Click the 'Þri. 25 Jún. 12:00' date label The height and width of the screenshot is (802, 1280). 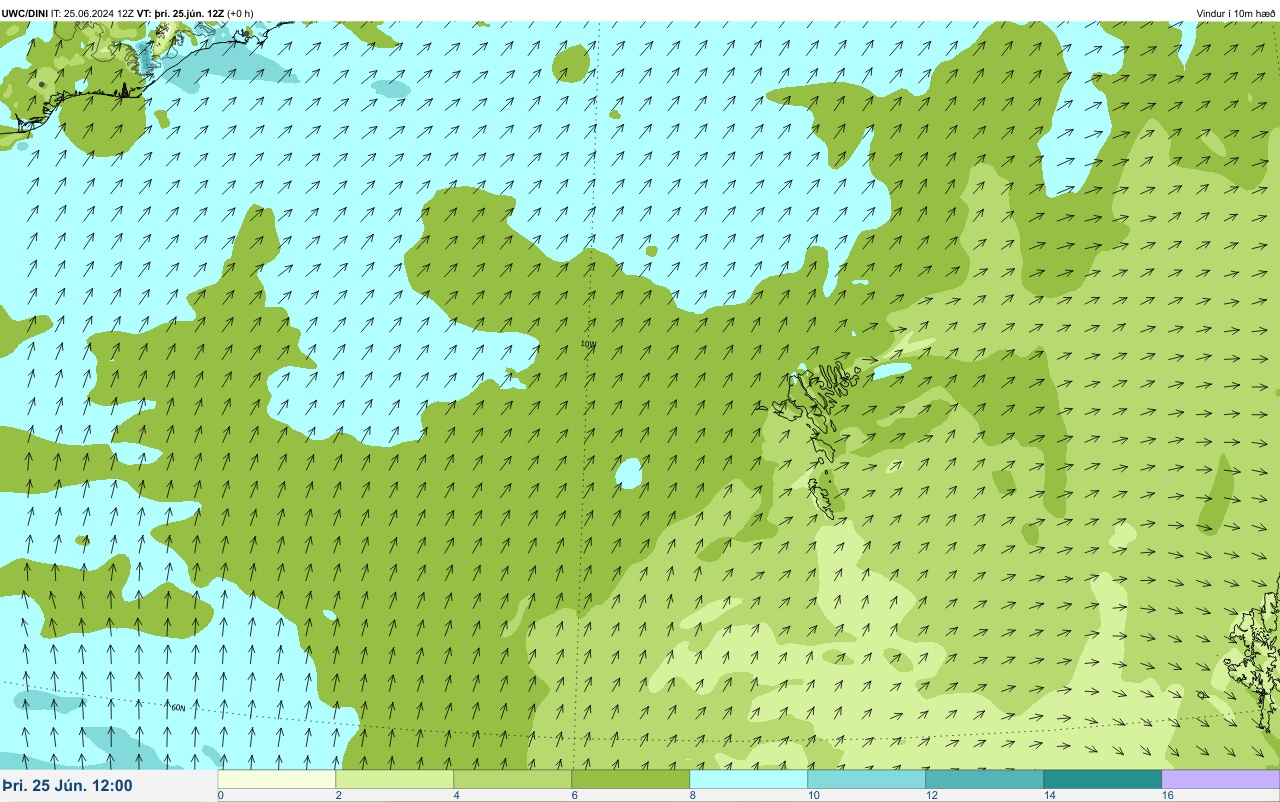(x=67, y=786)
